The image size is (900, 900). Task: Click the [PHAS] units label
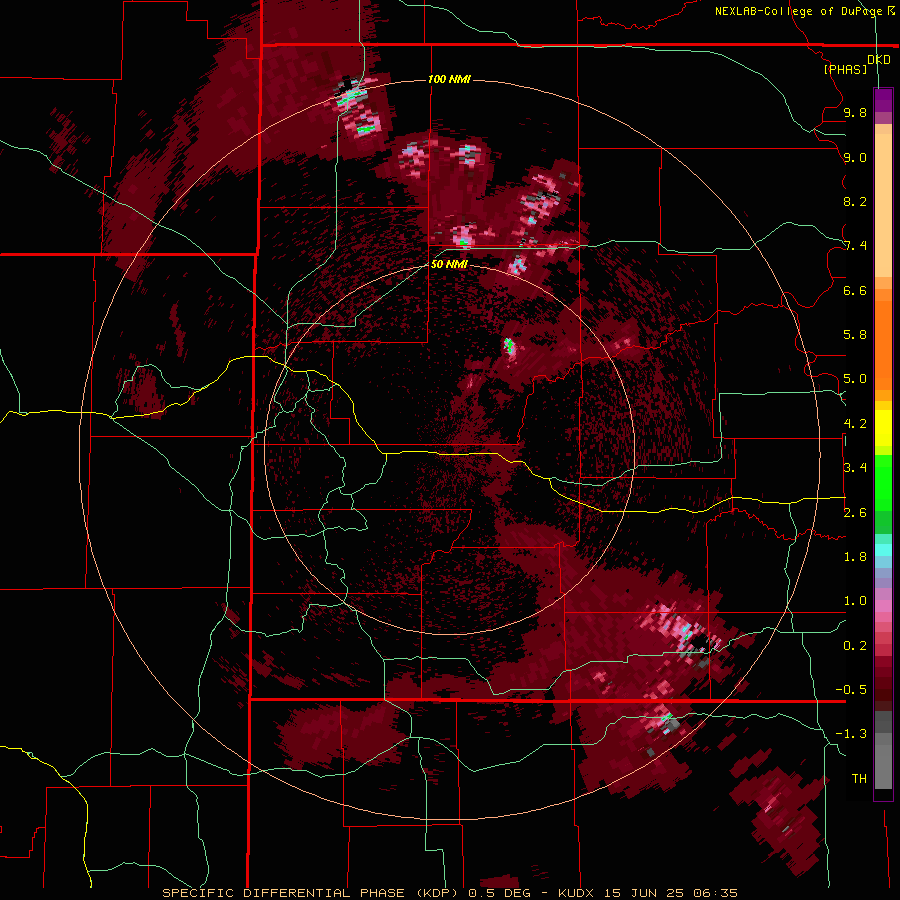[x=845, y=70]
